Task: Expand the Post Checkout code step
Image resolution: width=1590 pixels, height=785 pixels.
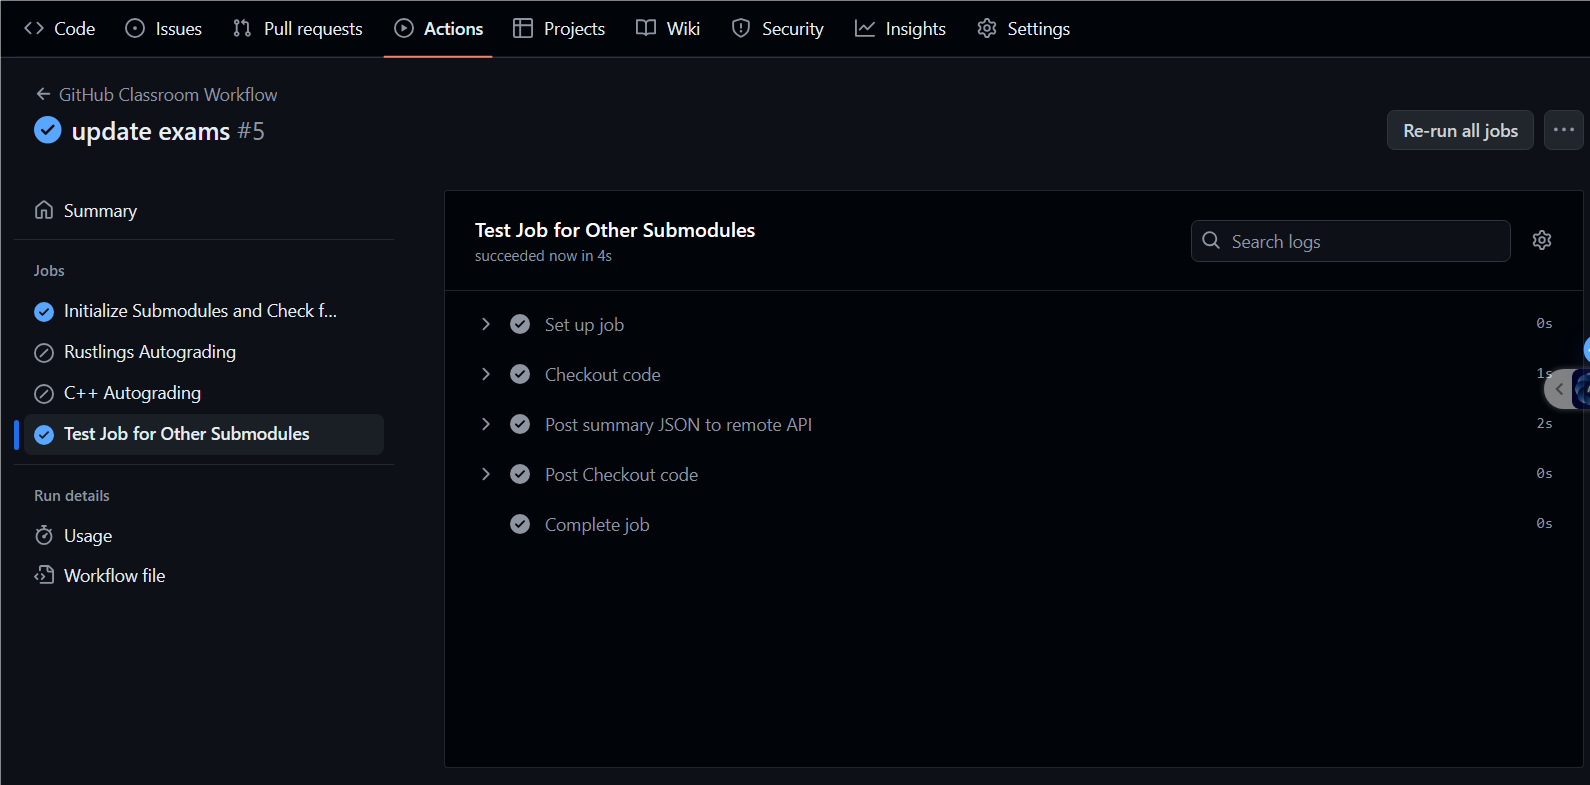Action: (x=486, y=474)
